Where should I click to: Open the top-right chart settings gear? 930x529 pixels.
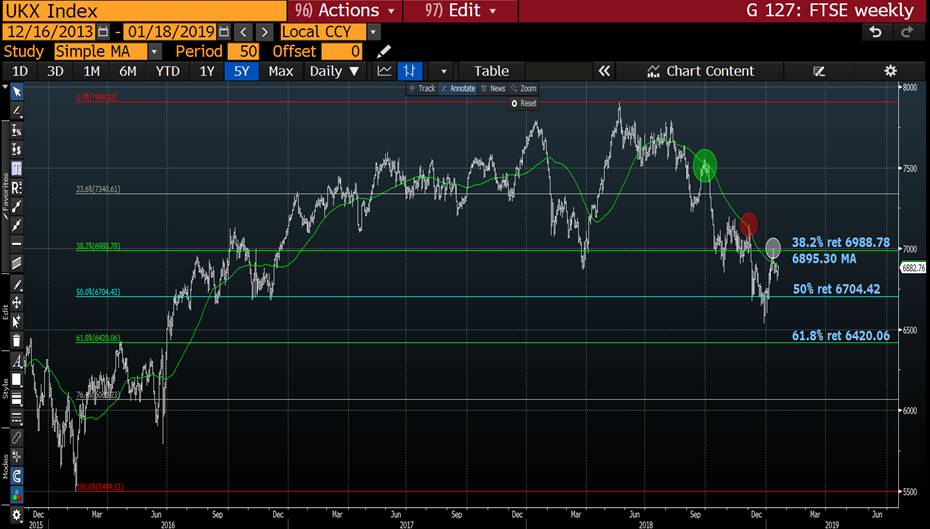[x=890, y=71]
